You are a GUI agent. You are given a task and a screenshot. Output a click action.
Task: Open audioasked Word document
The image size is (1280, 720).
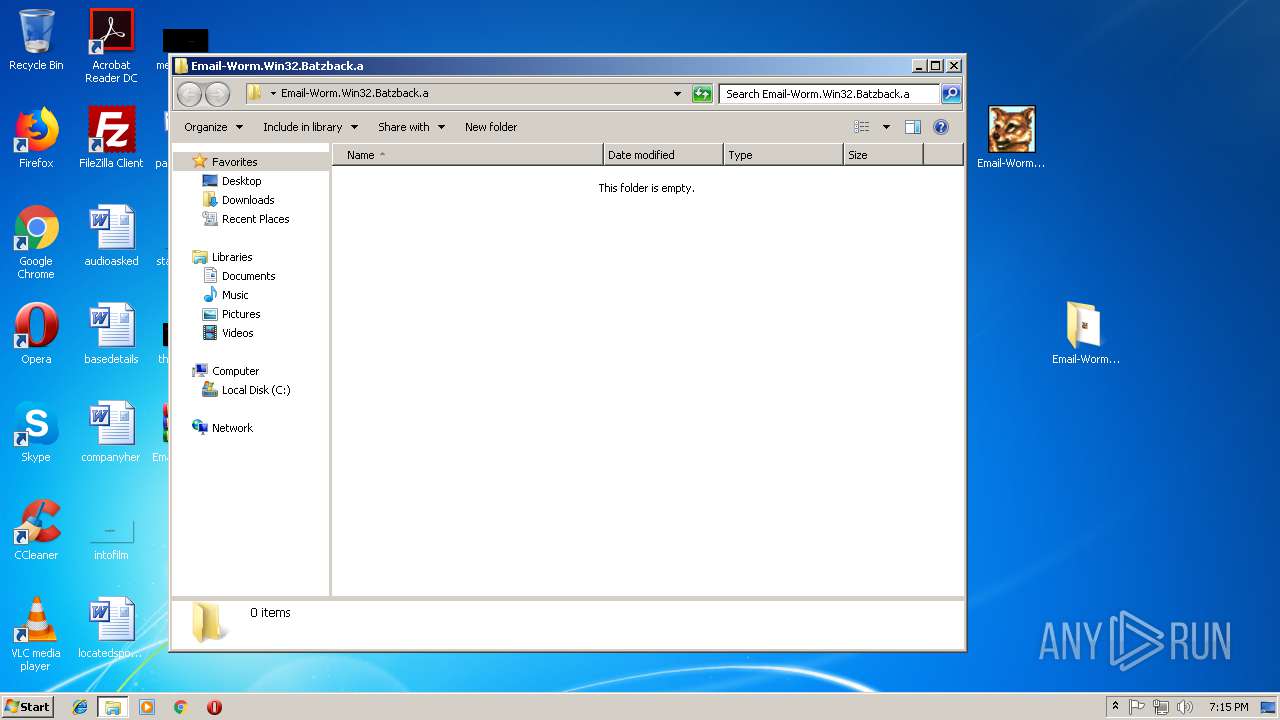coord(111,236)
